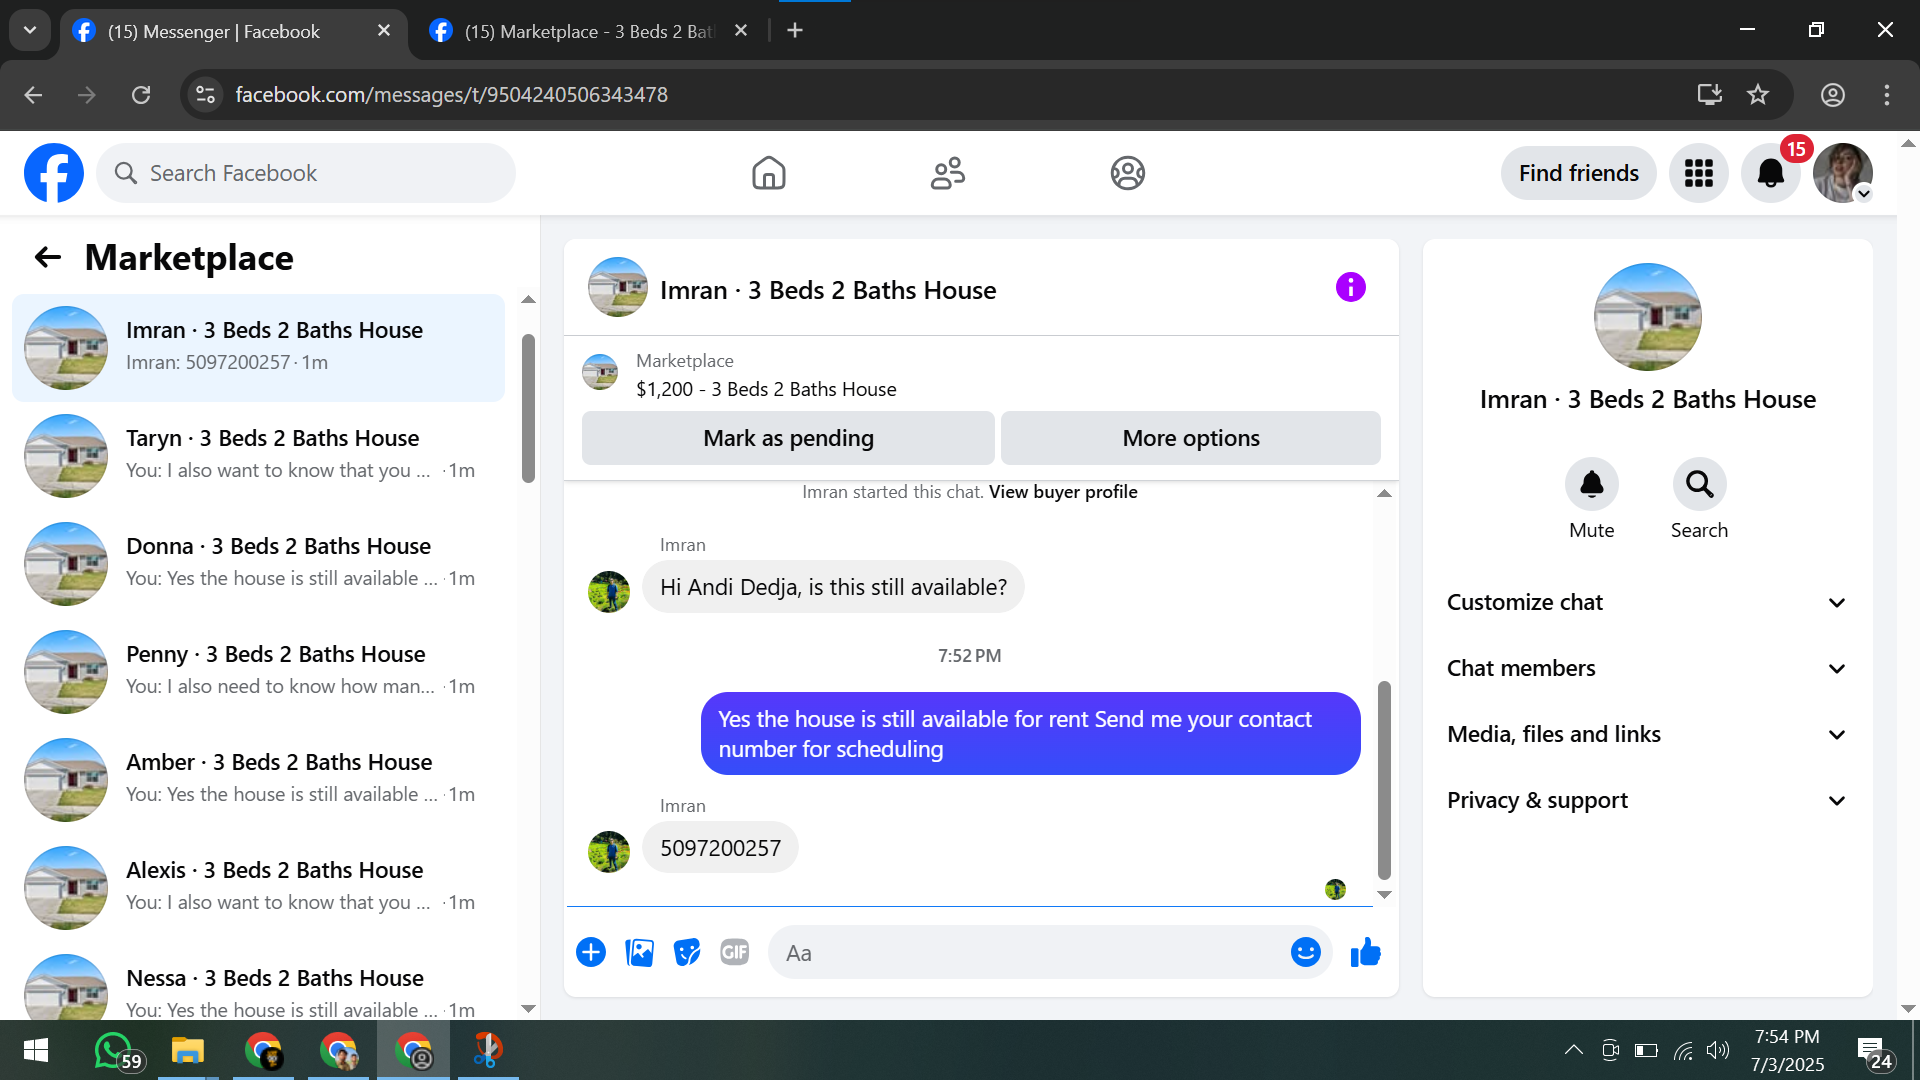The width and height of the screenshot is (1920, 1080).
Task: Click the GIF picker icon
Action: tap(734, 953)
